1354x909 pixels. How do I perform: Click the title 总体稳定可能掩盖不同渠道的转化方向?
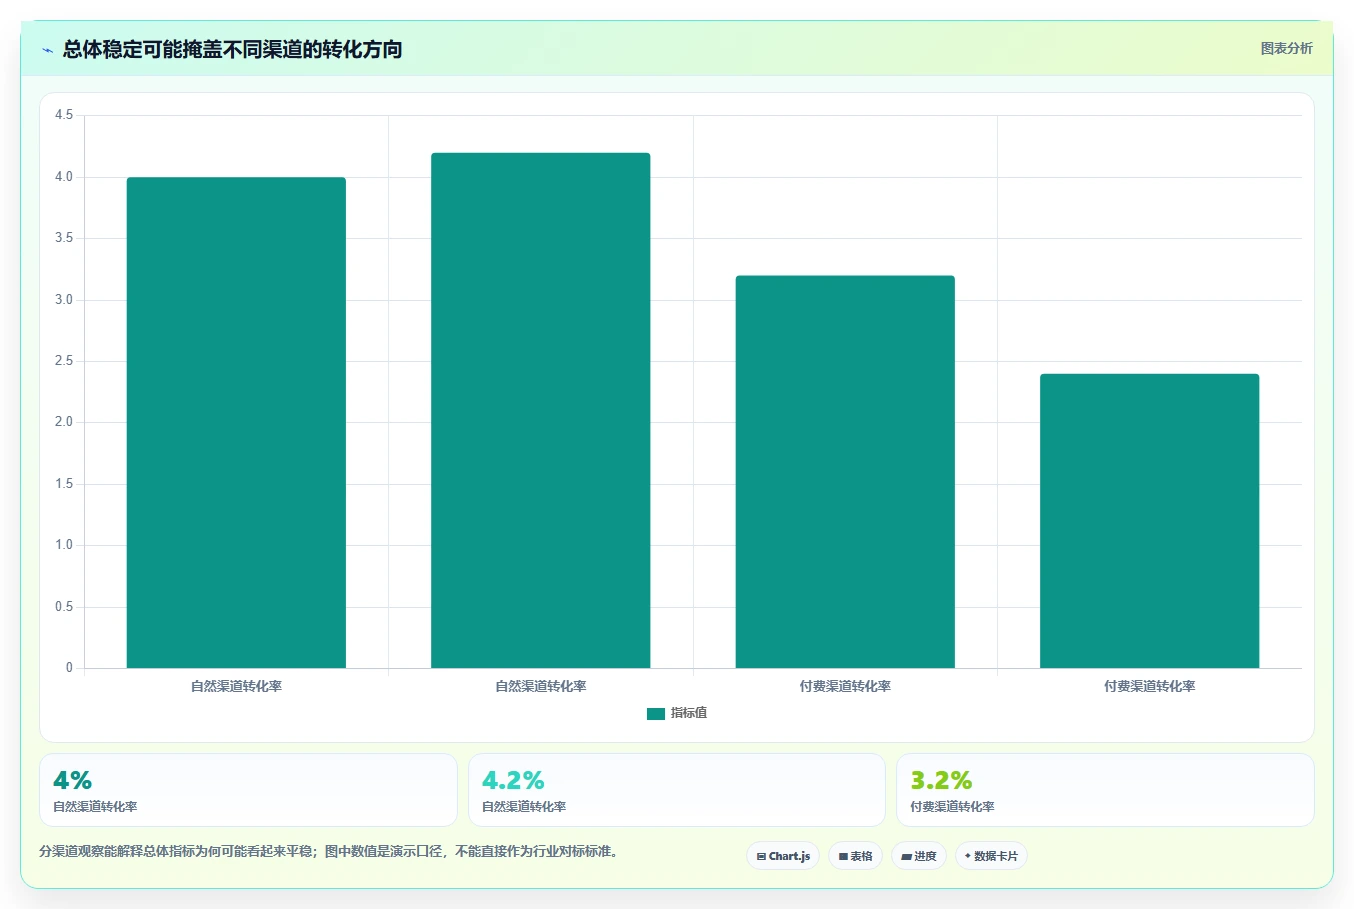pyautogui.click(x=232, y=49)
